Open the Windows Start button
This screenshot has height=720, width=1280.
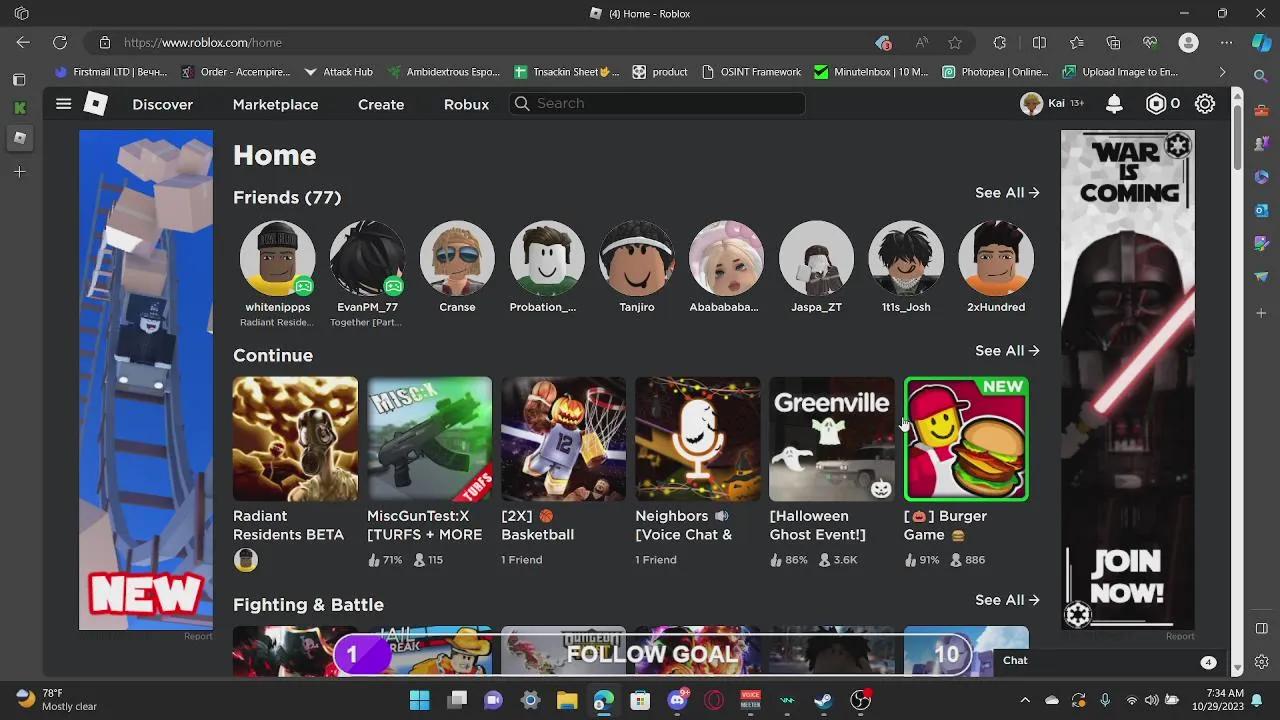click(420, 700)
